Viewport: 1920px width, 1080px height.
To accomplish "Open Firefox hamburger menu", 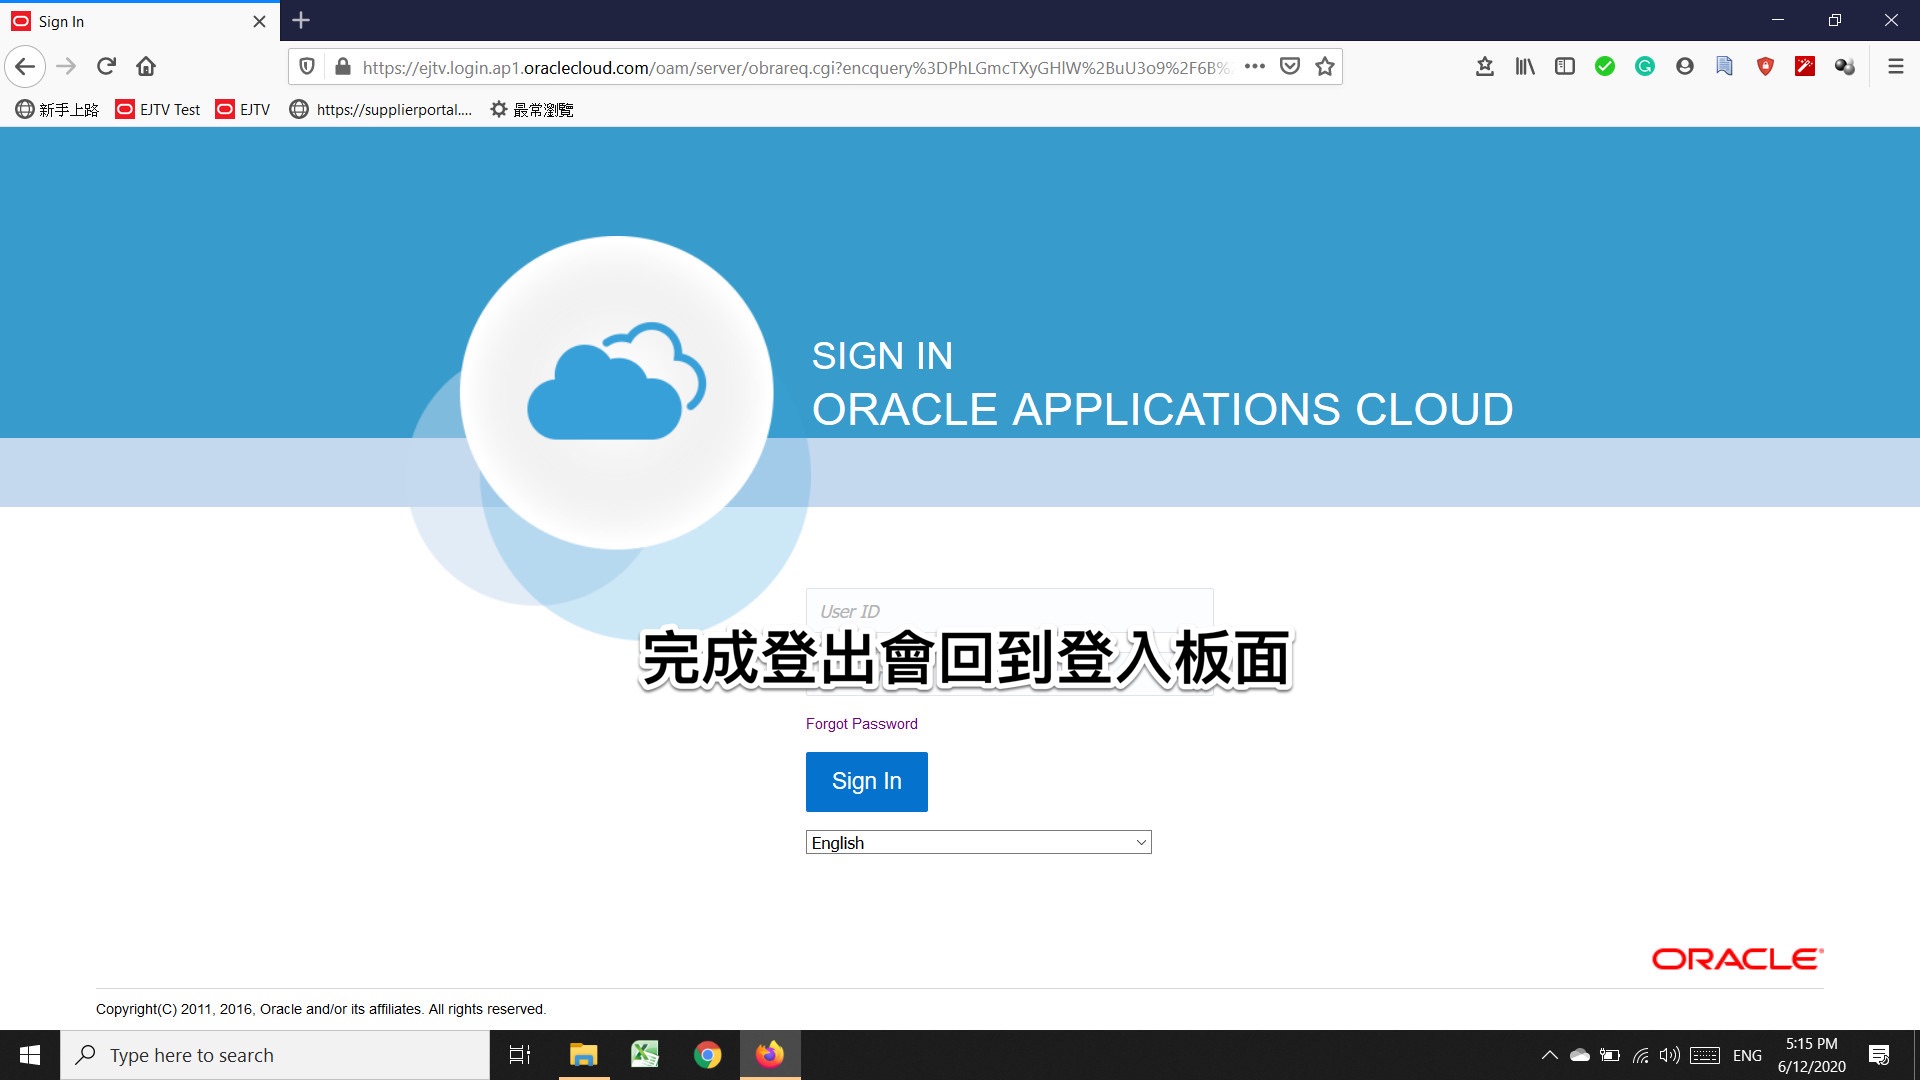I will [x=1895, y=67].
